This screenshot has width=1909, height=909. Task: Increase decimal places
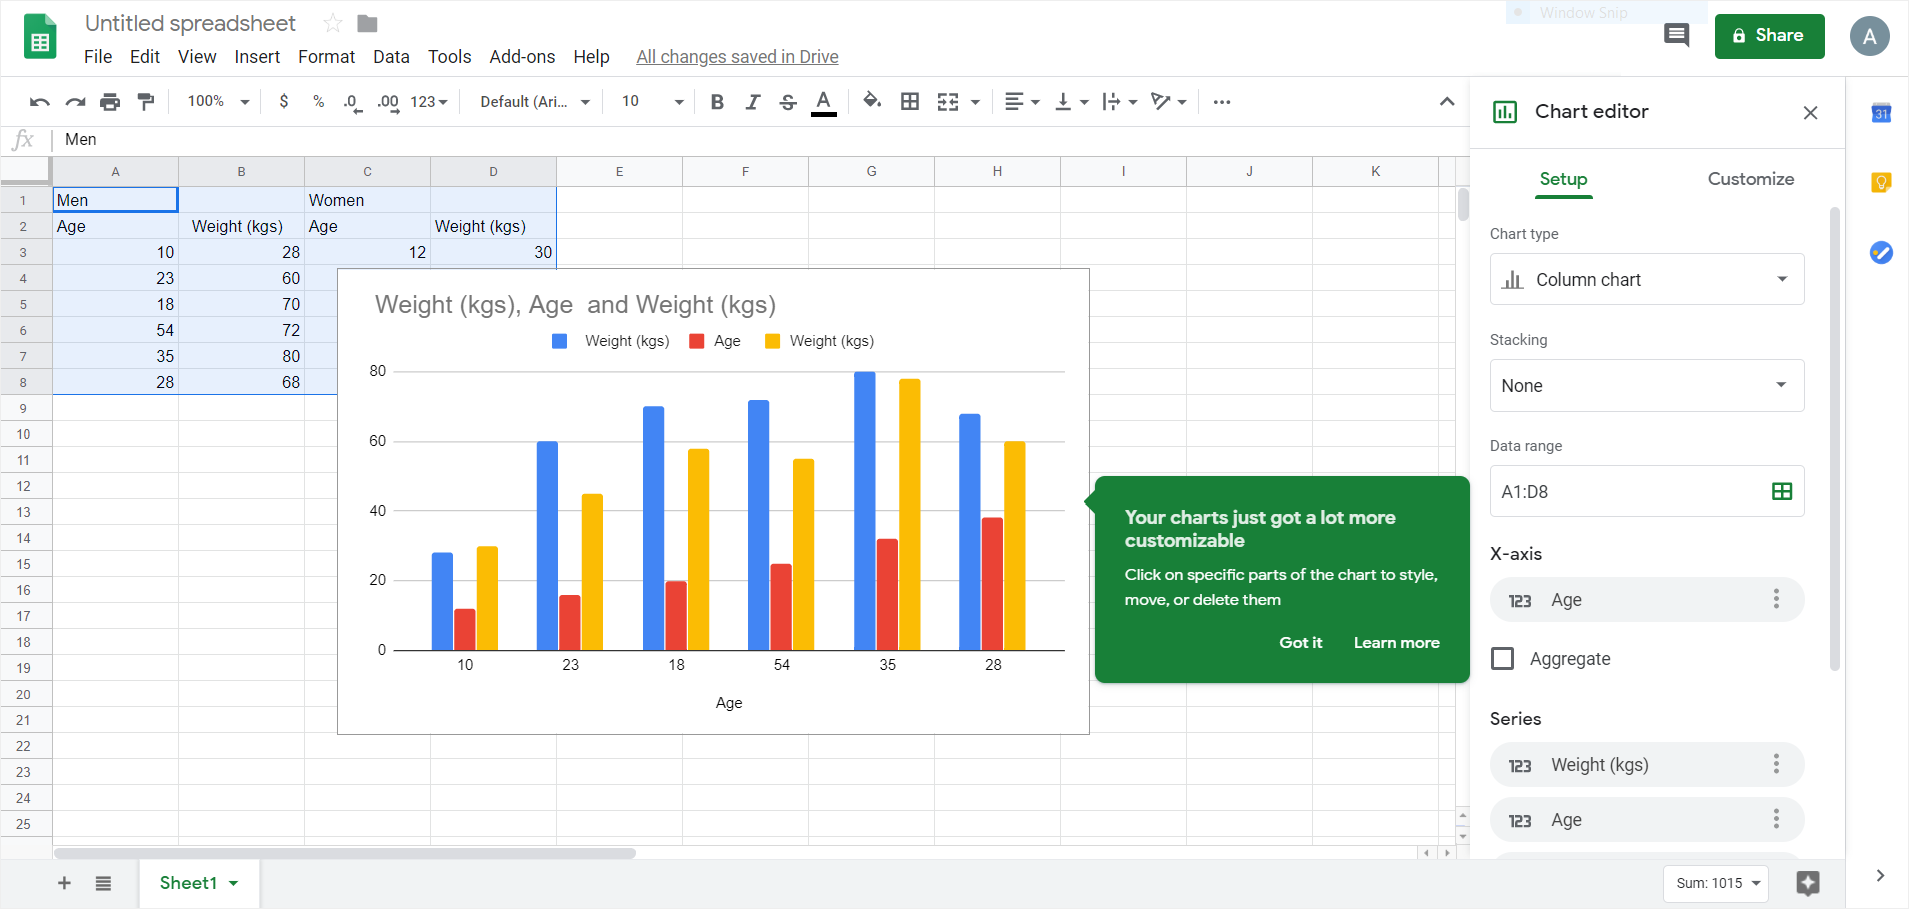(x=388, y=101)
